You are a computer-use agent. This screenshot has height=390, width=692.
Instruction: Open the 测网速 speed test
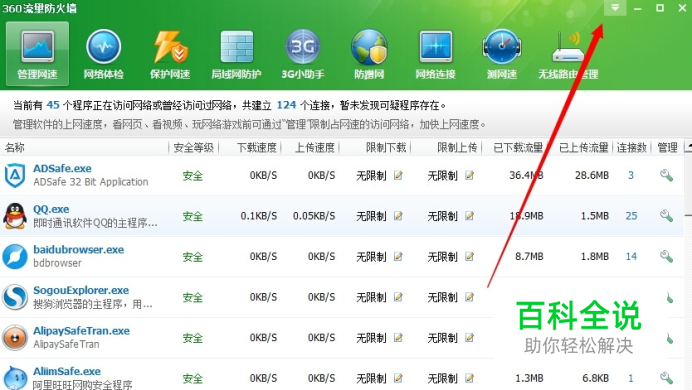pyautogui.click(x=502, y=53)
